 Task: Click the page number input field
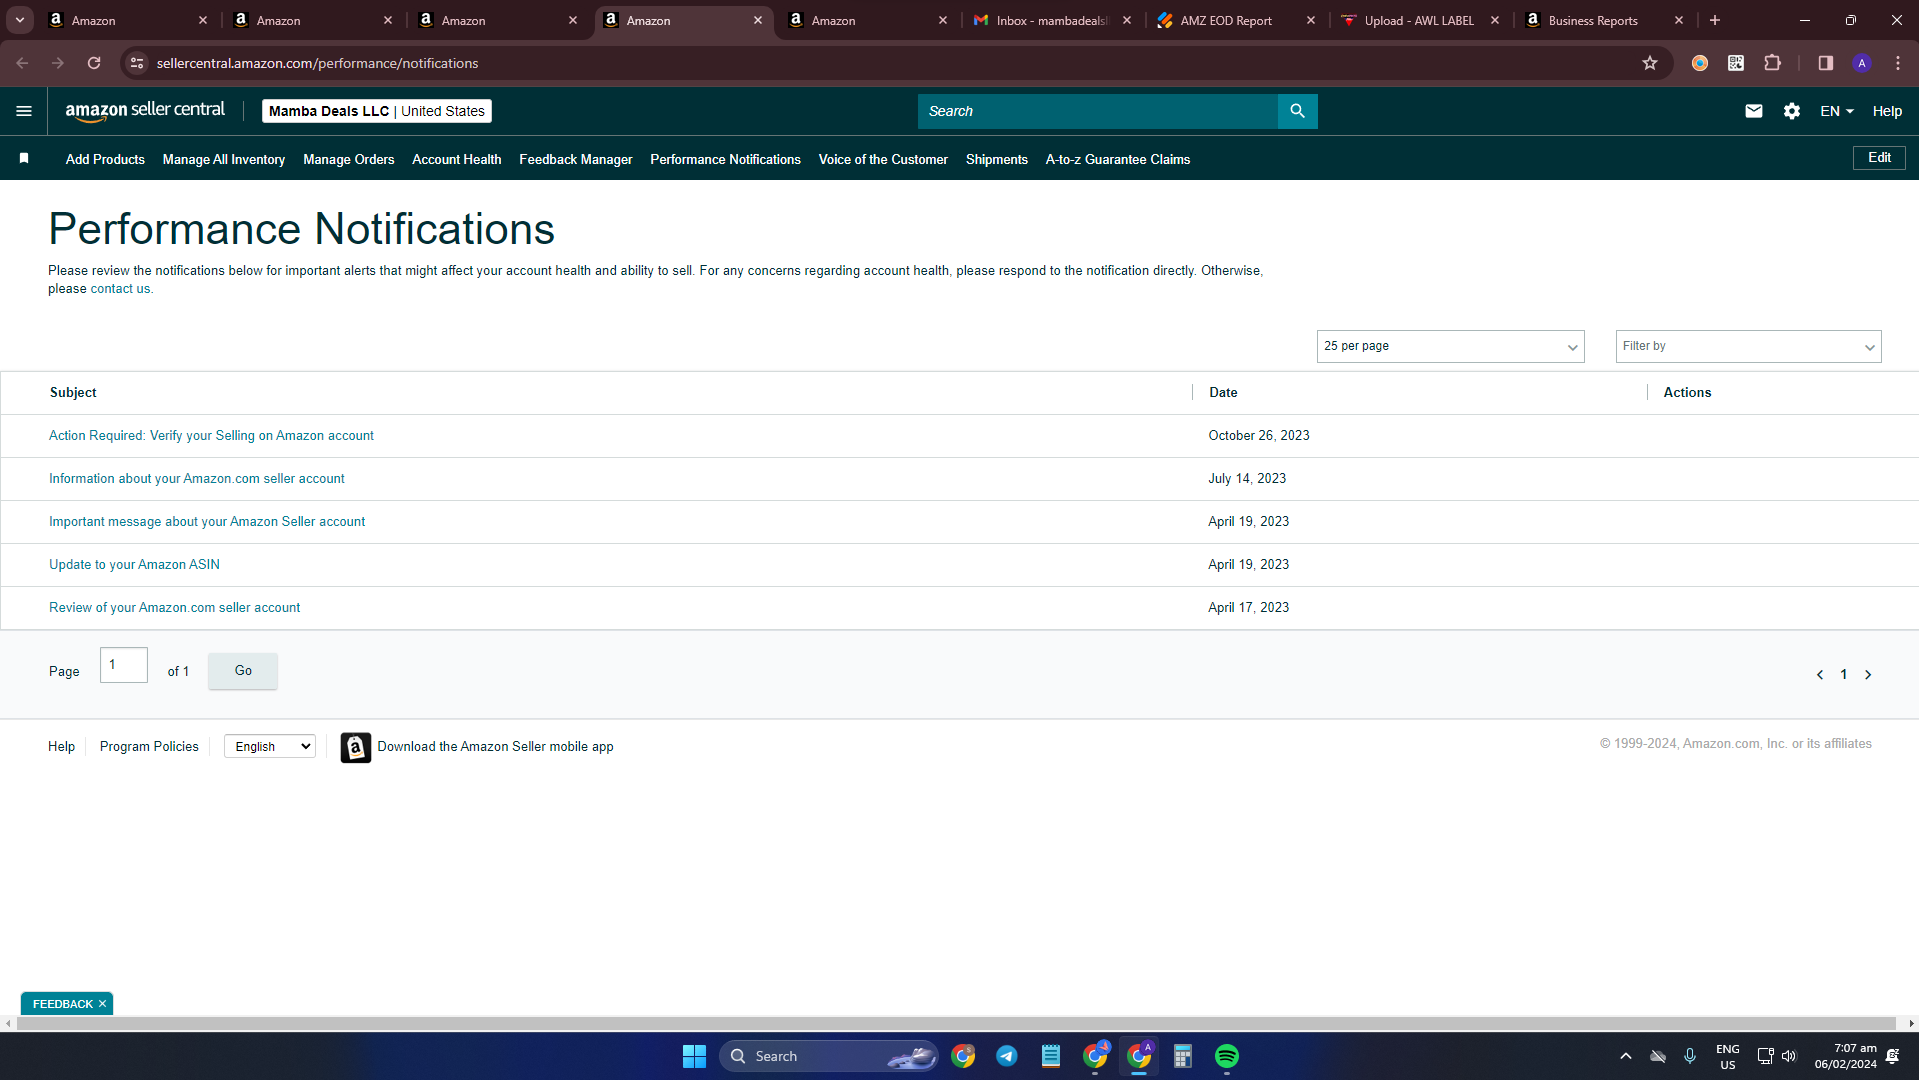(124, 665)
